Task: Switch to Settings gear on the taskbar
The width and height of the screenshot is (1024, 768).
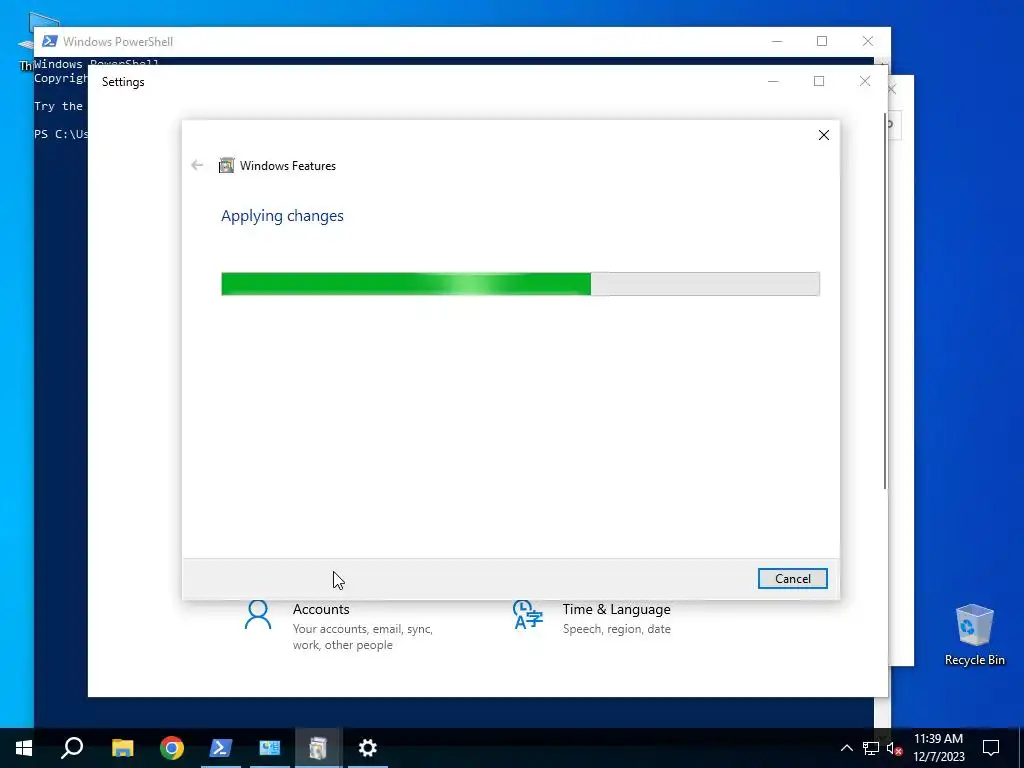Action: click(368, 748)
